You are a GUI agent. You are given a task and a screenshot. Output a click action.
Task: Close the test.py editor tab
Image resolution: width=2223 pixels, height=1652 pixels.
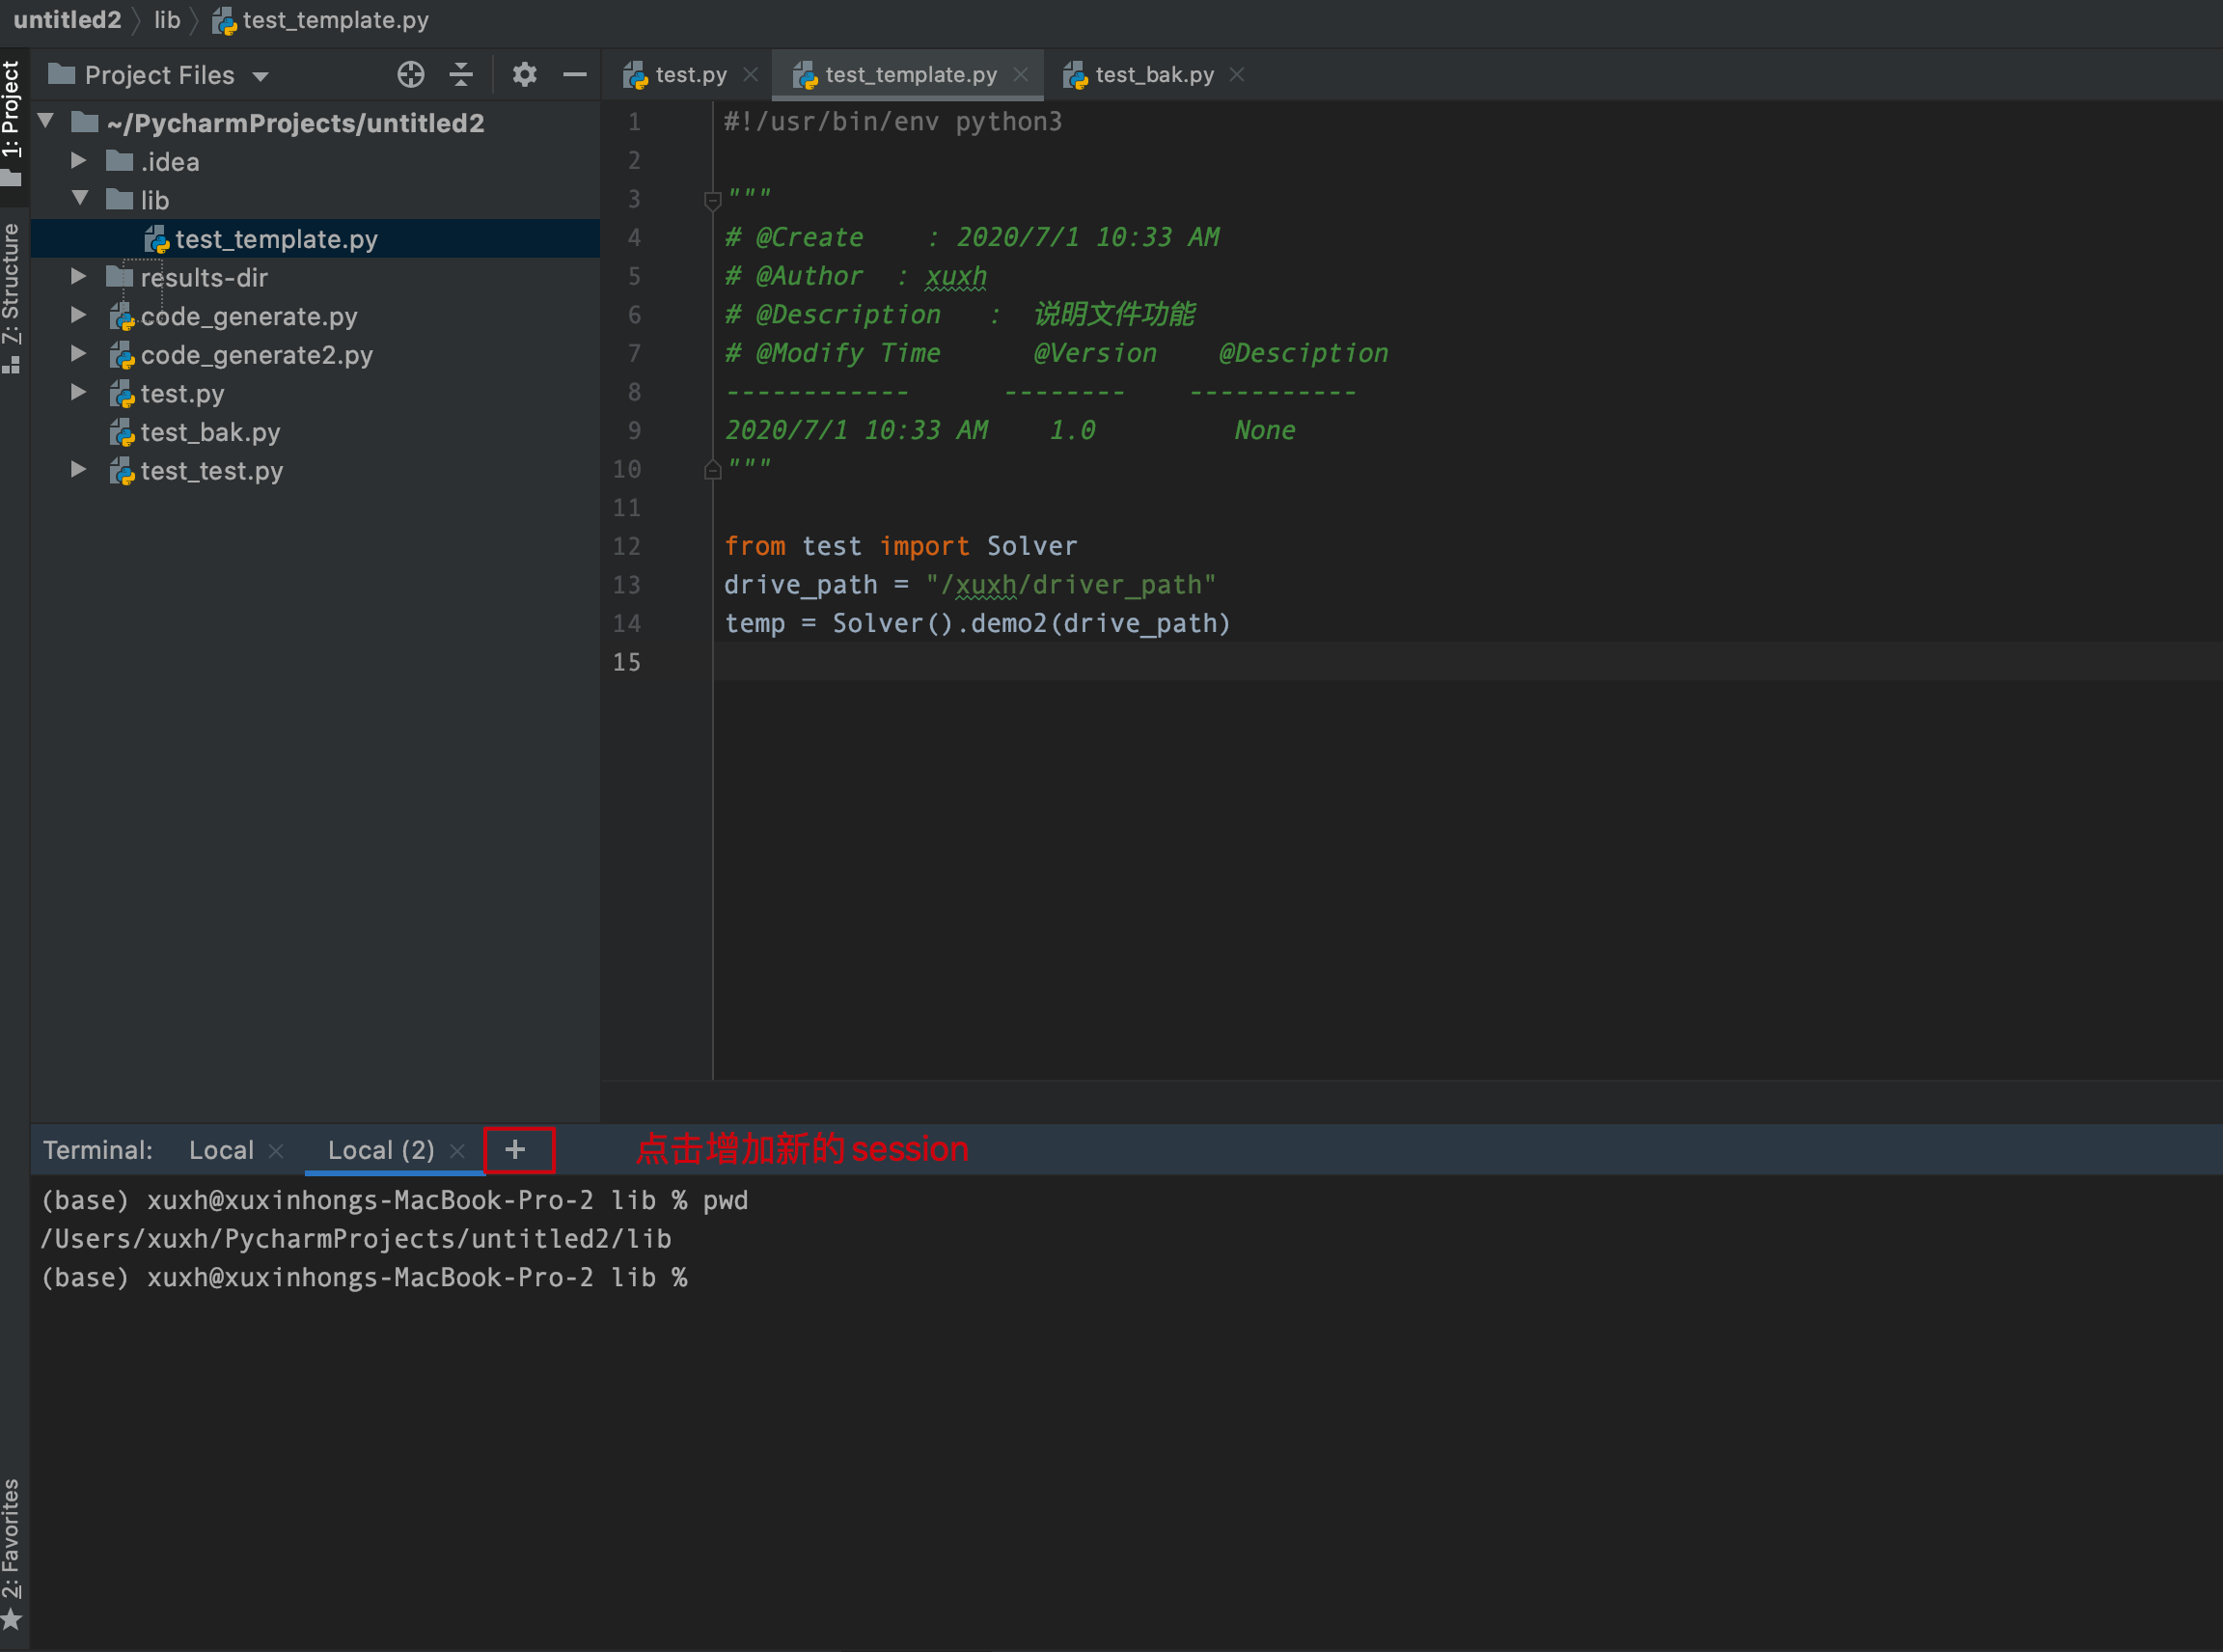coord(751,75)
